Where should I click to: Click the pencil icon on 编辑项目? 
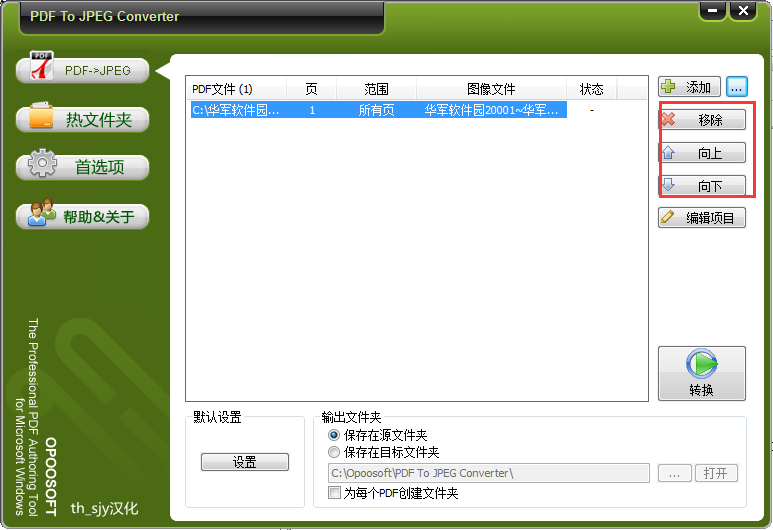(x=668, y=216)
